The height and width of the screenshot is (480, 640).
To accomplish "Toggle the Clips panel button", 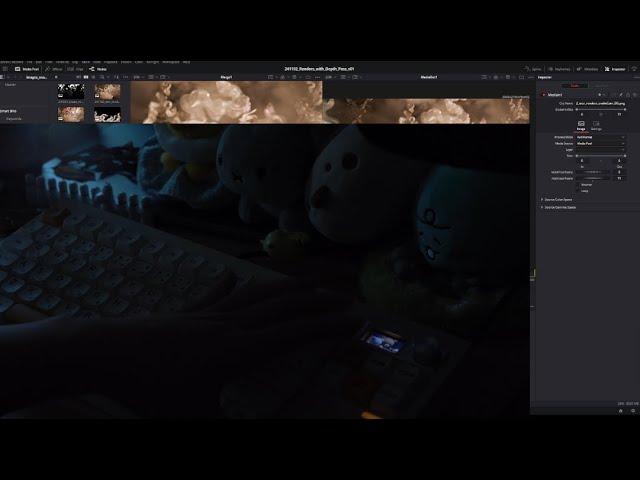I will 76,69.
